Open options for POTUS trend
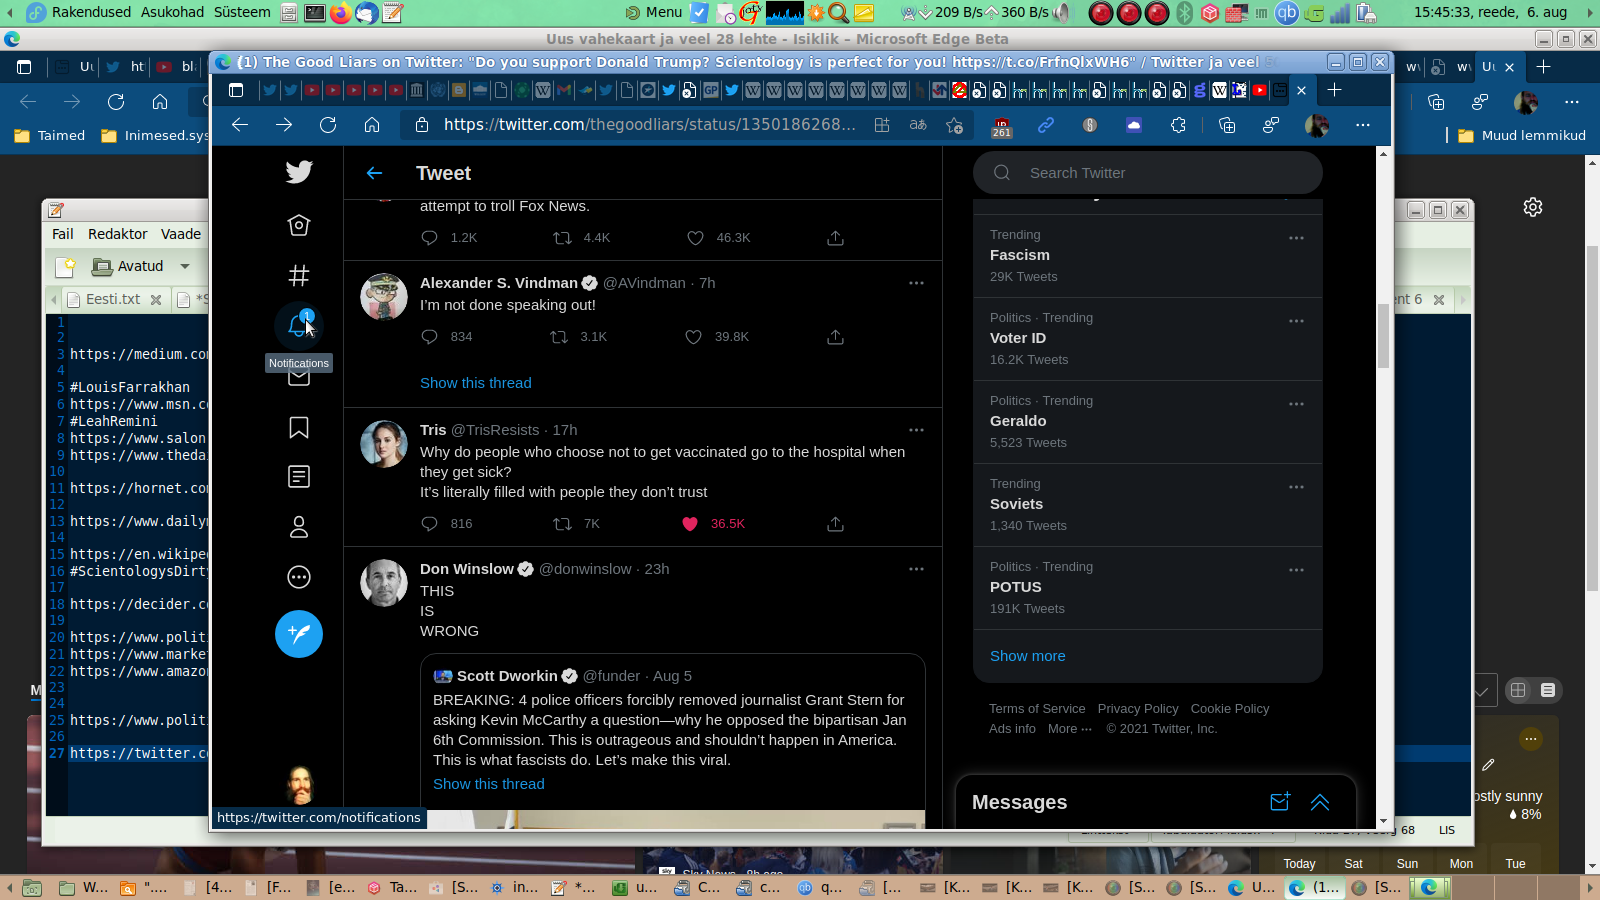The image size is (1600, 900). click(1296, 570)
